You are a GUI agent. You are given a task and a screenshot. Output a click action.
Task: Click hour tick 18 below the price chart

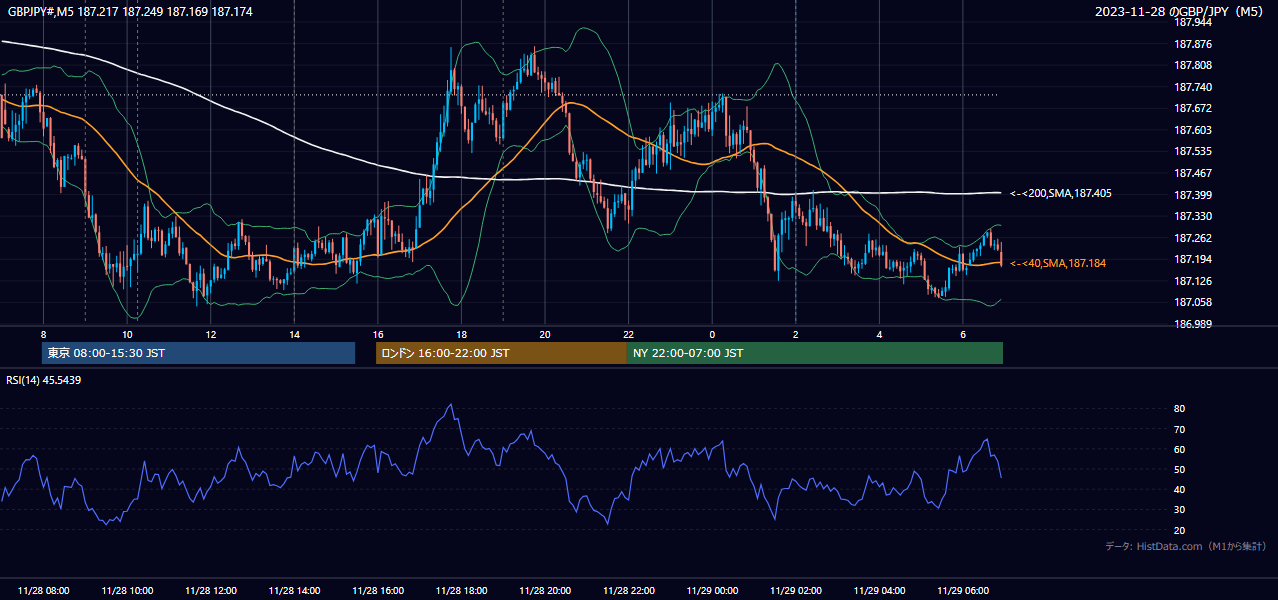point(461,334)
